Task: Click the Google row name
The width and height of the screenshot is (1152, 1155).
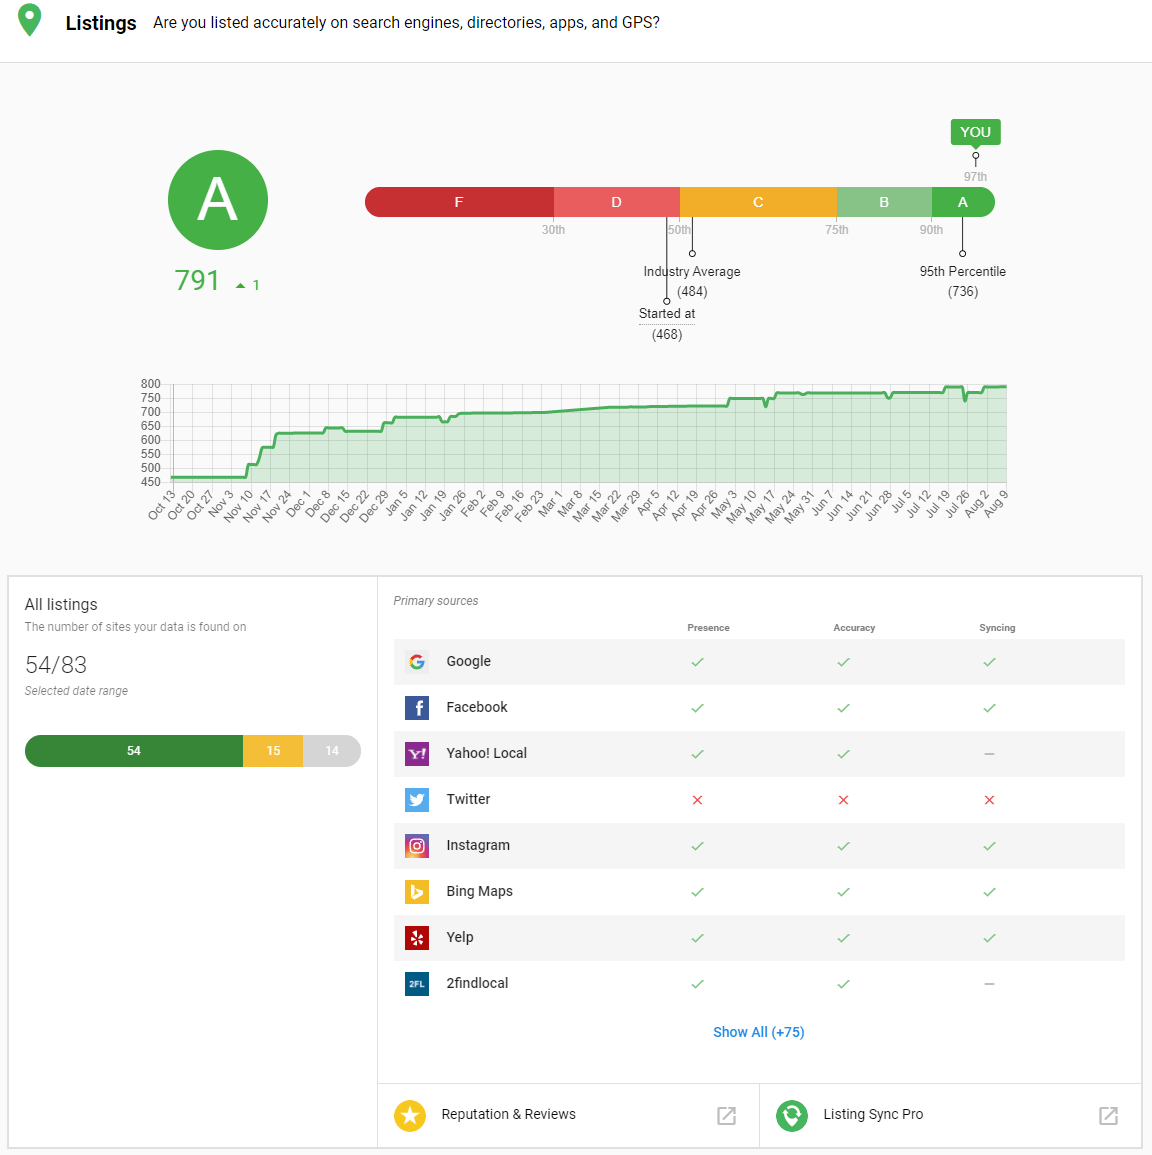Action: pos(468,661)
